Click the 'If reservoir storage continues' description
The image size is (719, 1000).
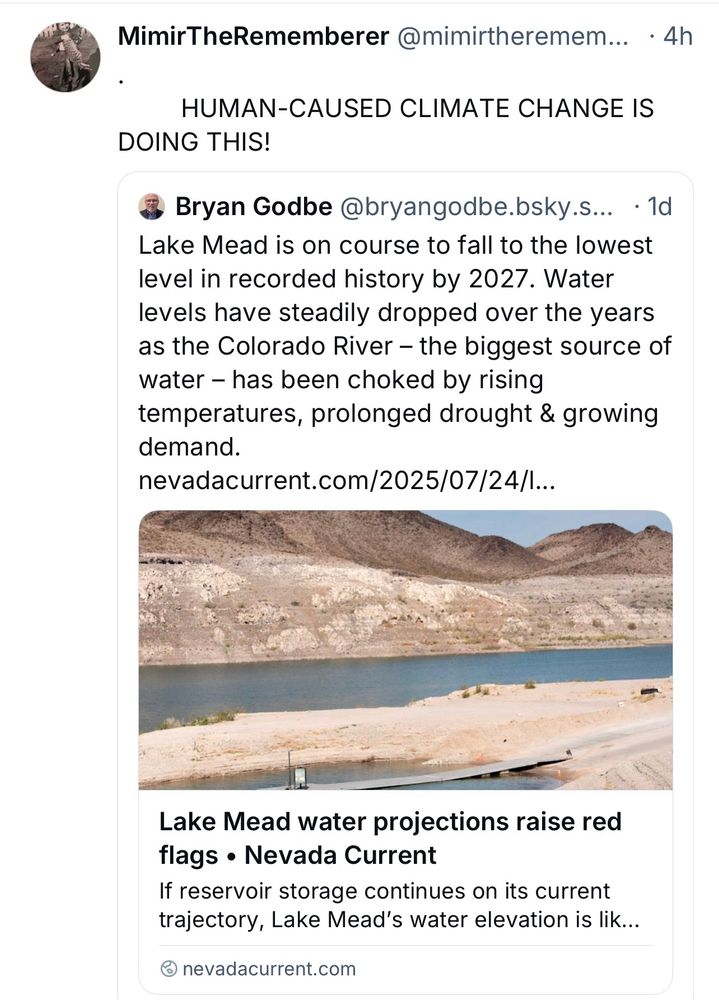[x=398, y=904]
